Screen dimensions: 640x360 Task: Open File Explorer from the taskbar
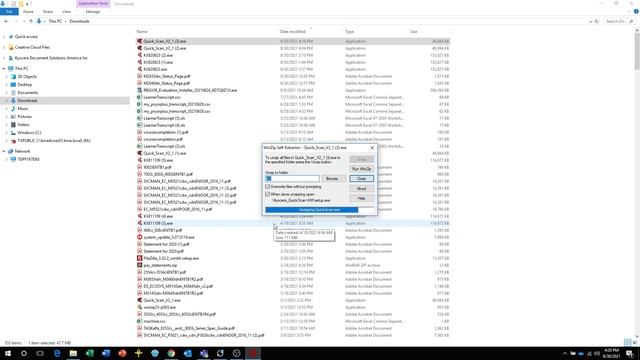tap(73, 353)
